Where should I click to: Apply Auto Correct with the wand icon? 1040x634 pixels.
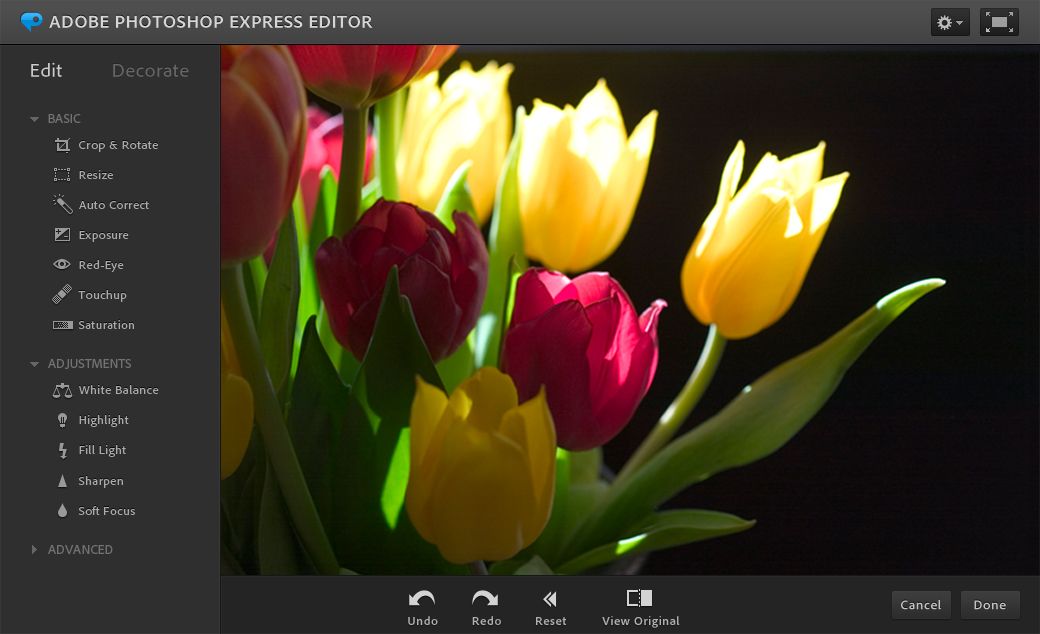(62, 204)
